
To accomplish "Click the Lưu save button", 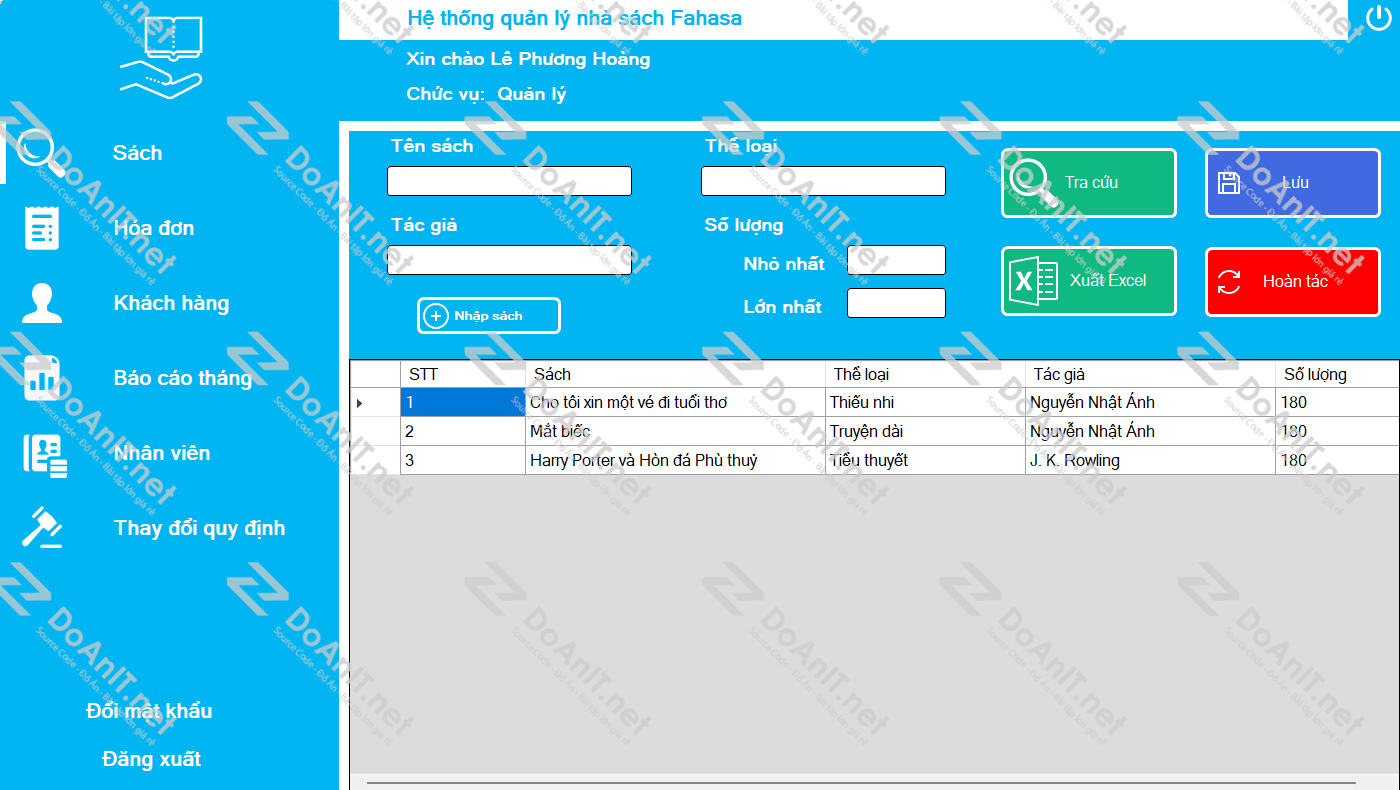I will tap(1293, 183).
